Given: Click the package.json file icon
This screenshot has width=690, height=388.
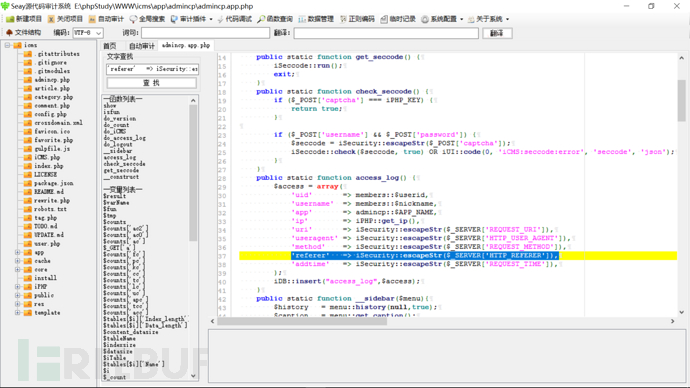Looking at the screenshot, I should pos(28,183).
